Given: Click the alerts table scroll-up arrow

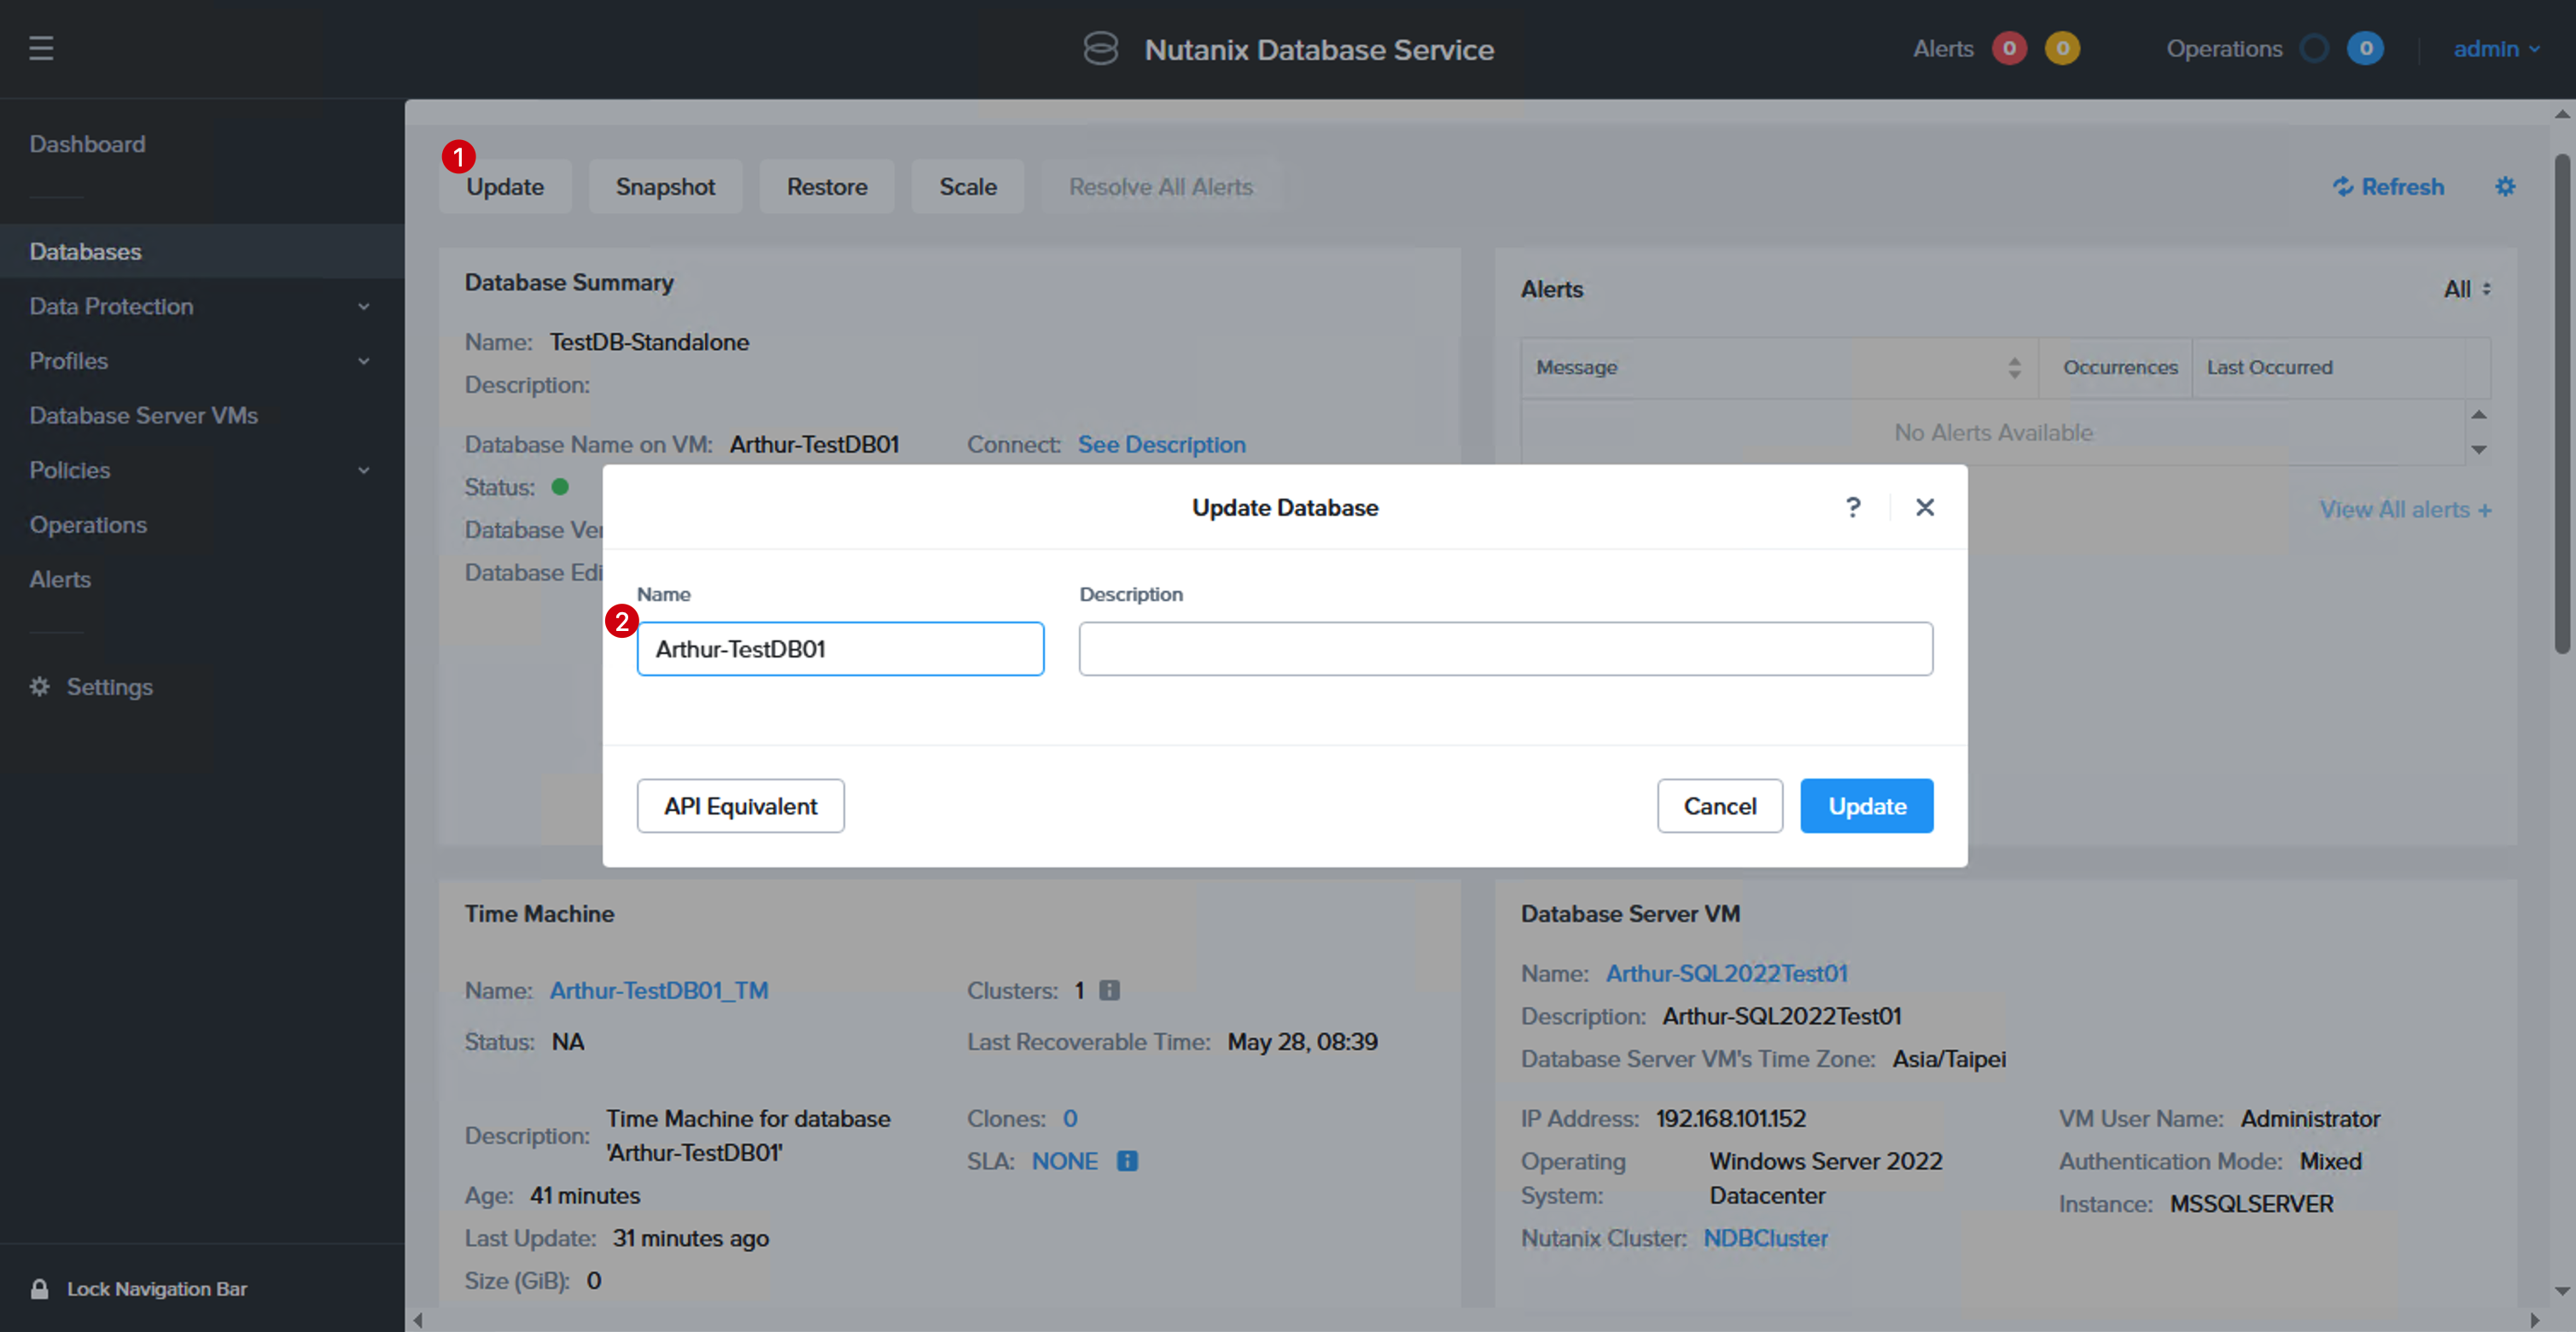Looking at the screenshot, I should point(2479,415).
